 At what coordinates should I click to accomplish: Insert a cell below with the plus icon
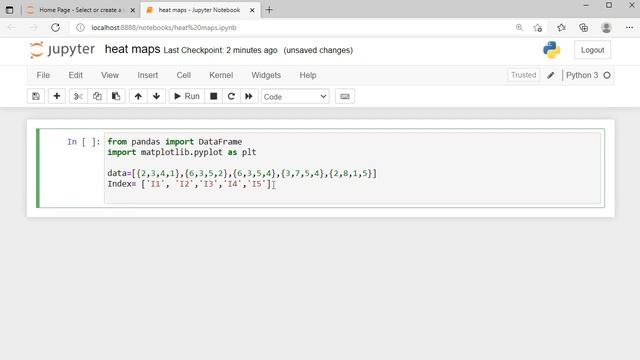57,96
